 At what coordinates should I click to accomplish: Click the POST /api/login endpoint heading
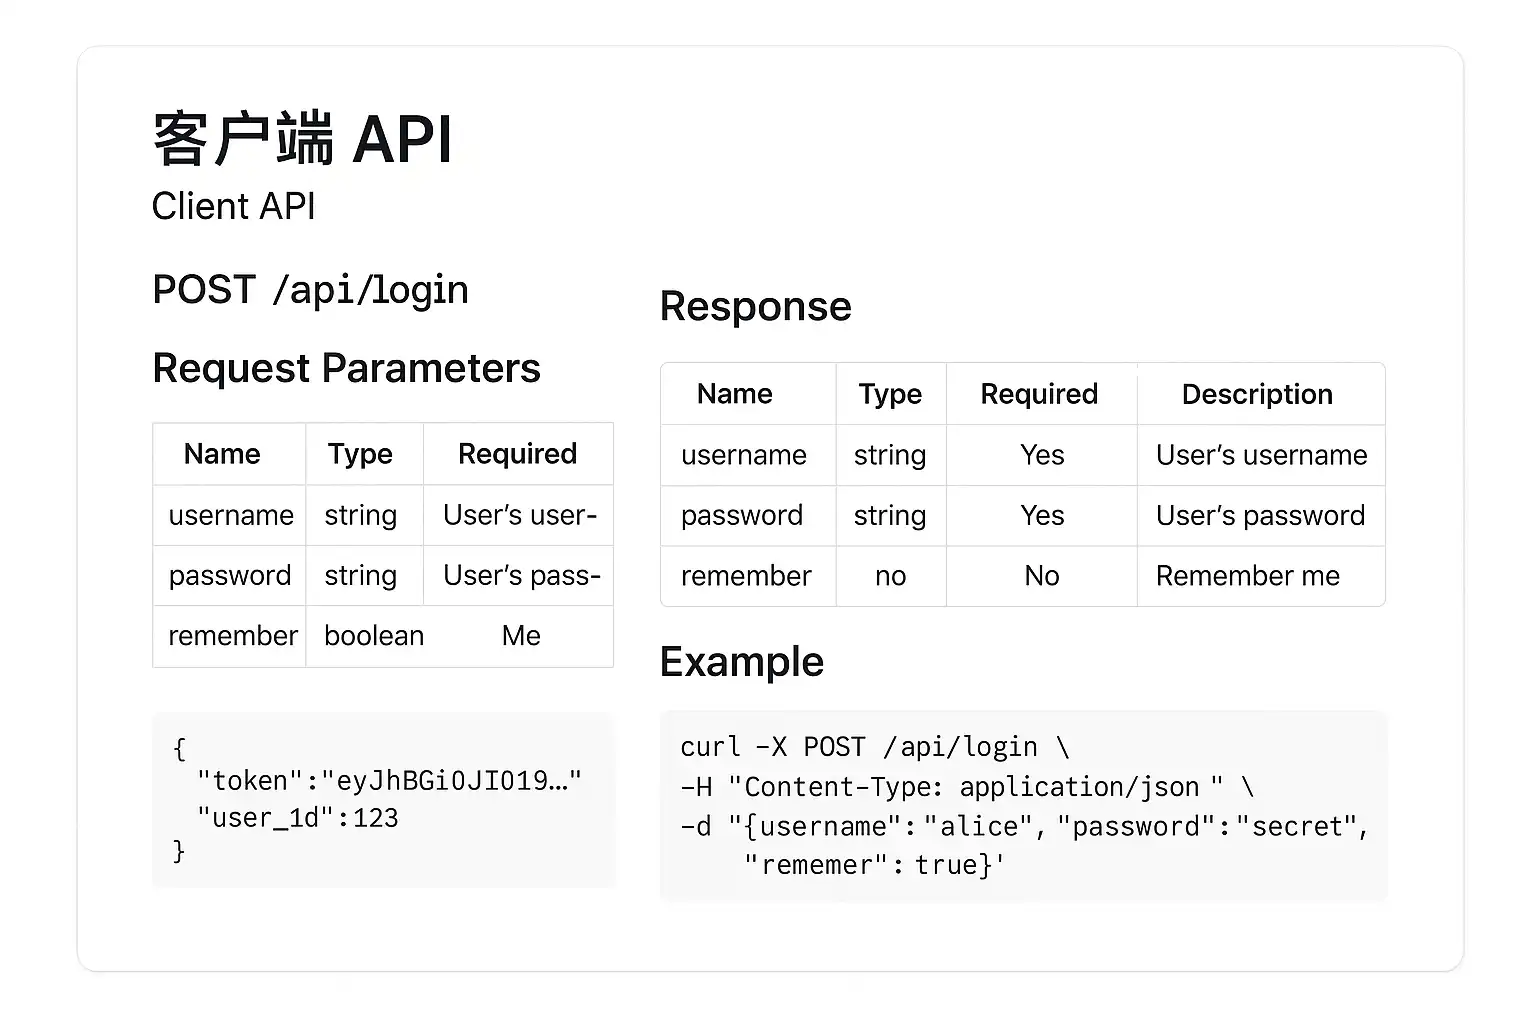[x=310, y=290]
